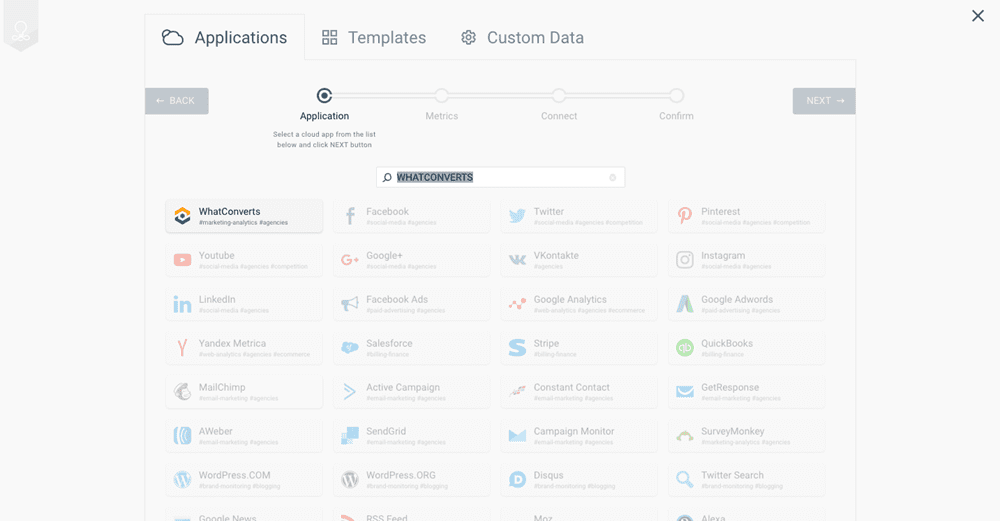Click the Connect step label
This screenshot has height=521, width=1000.
click(559, 116)
